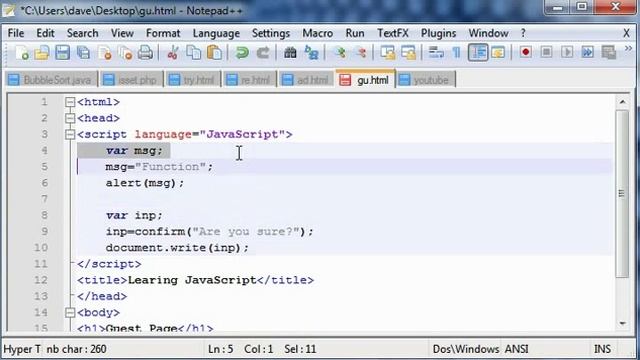640x360 pixels.
Task: Toggle word wrap in the toolbar
Action: (436, 53)
